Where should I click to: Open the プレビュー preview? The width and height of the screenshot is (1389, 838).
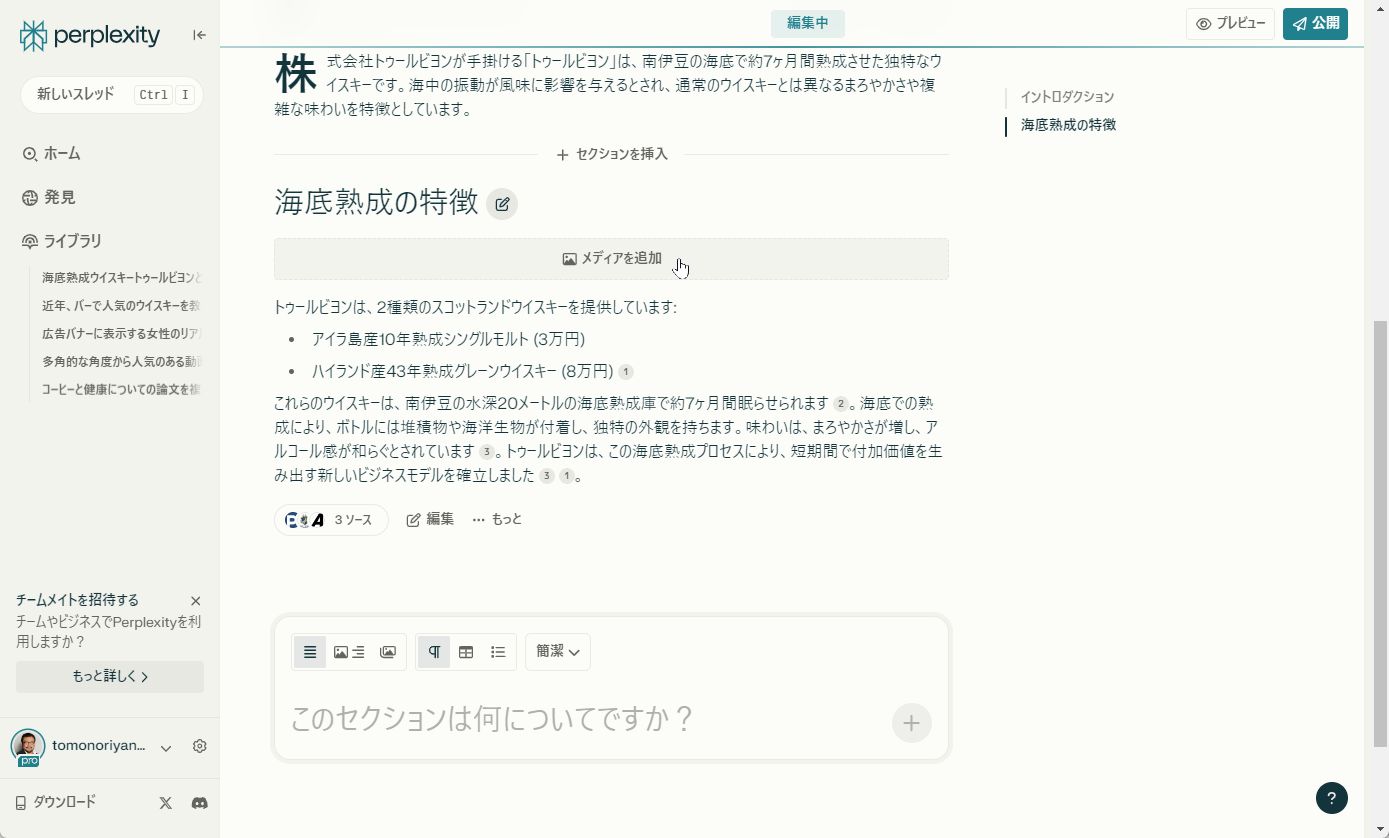point(1230,23)
